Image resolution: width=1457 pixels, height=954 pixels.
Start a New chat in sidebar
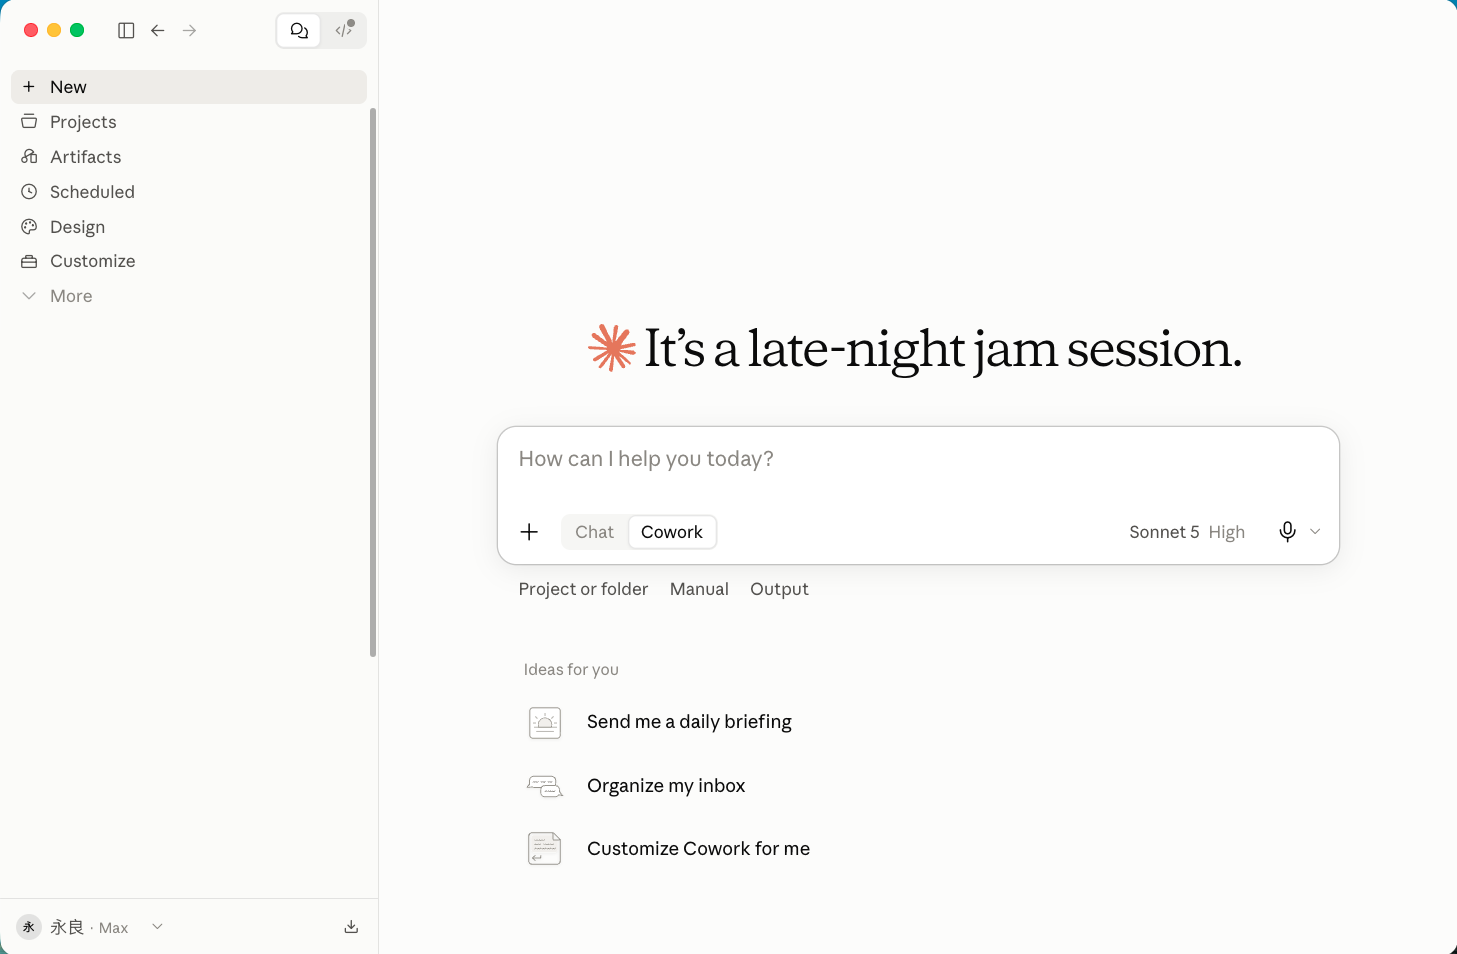(189, 87)
